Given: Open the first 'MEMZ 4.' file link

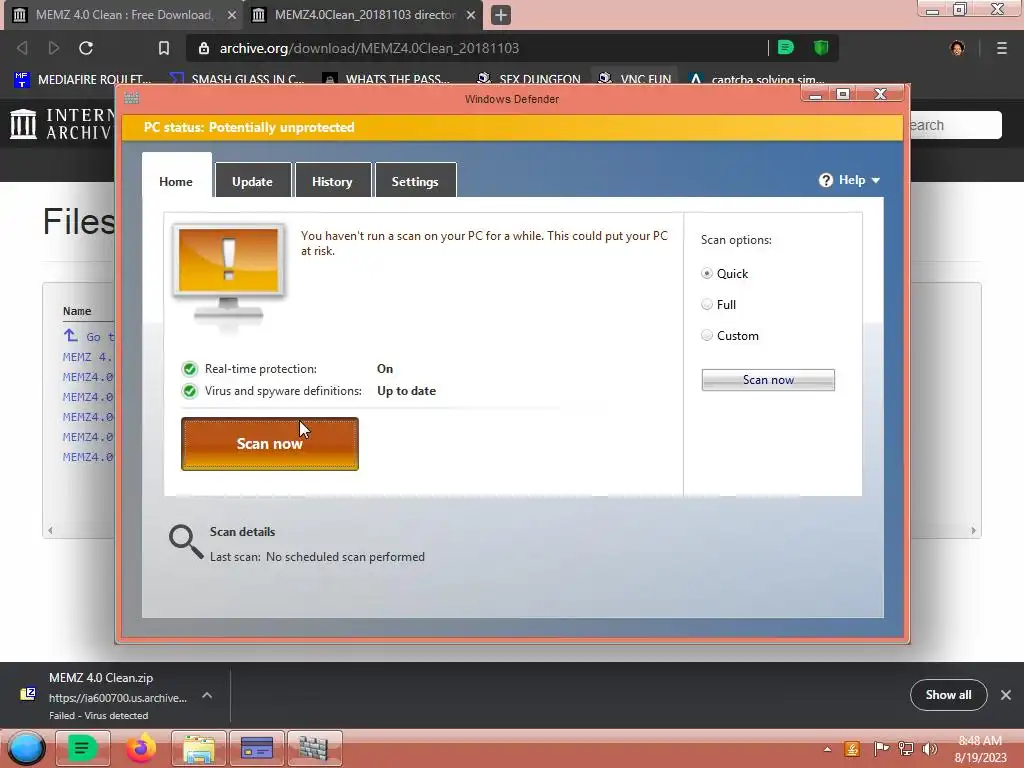Looking at the screenshot, I should [88, 357].
